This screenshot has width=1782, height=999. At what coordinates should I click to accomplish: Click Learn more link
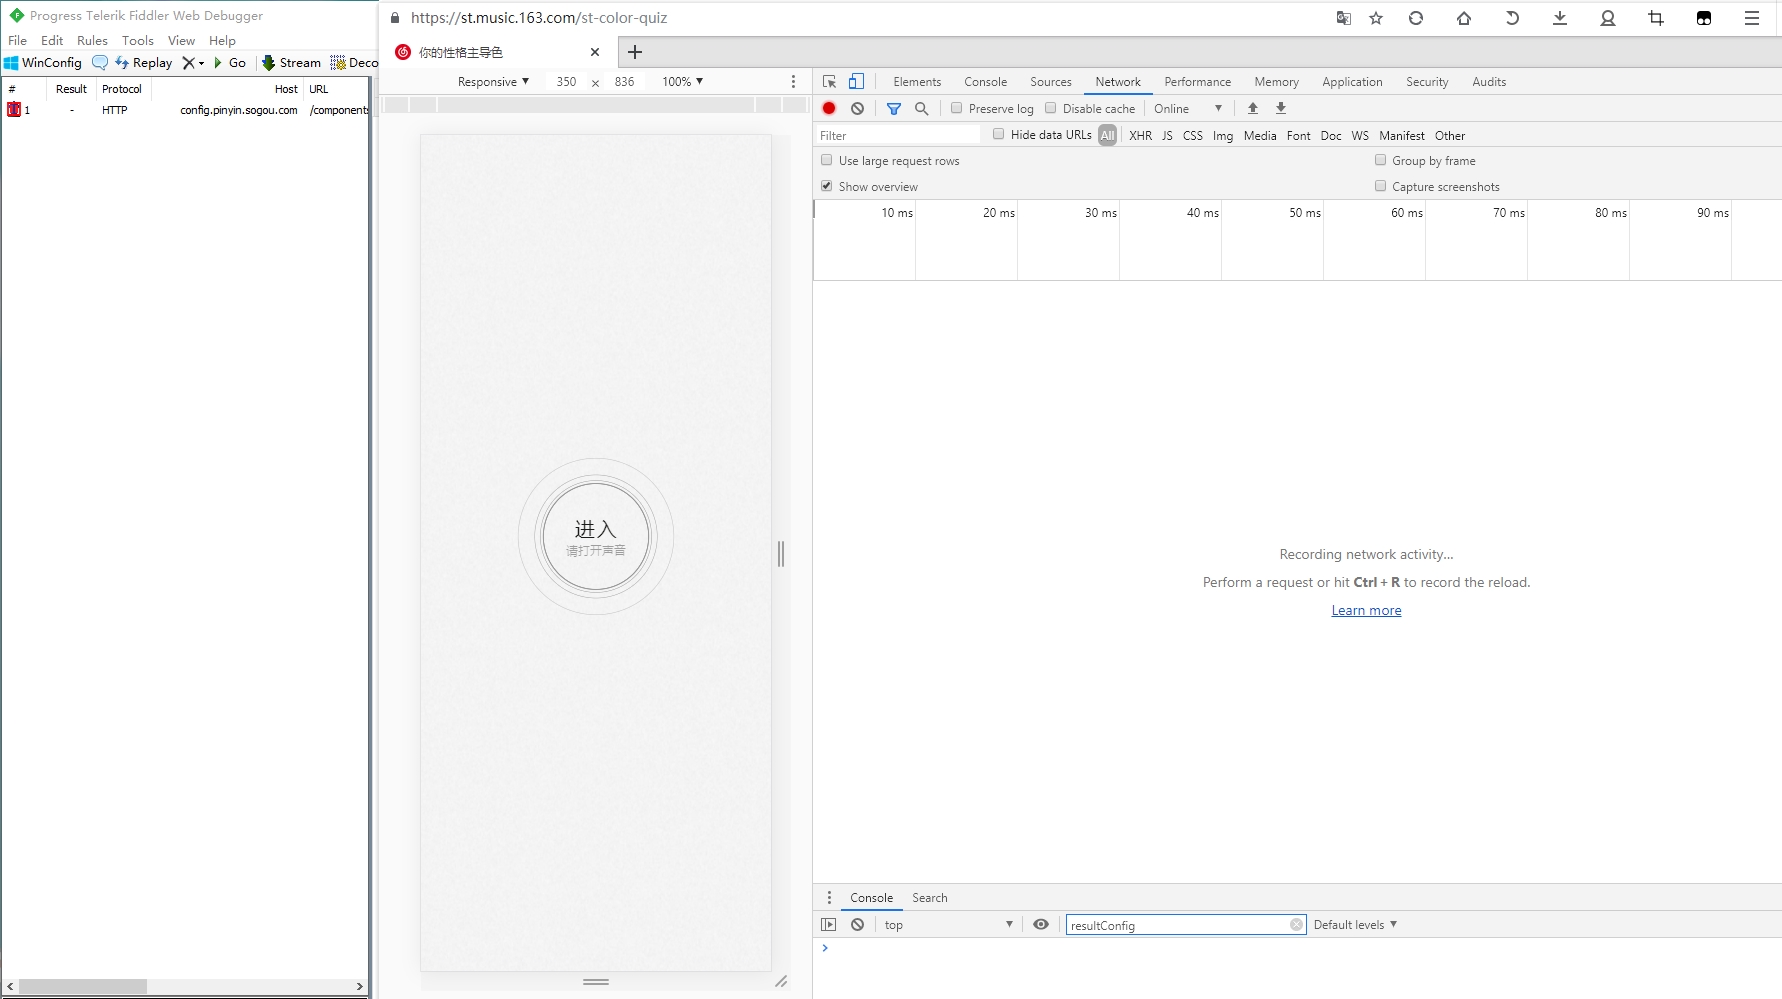click(x=1366, y=611)
